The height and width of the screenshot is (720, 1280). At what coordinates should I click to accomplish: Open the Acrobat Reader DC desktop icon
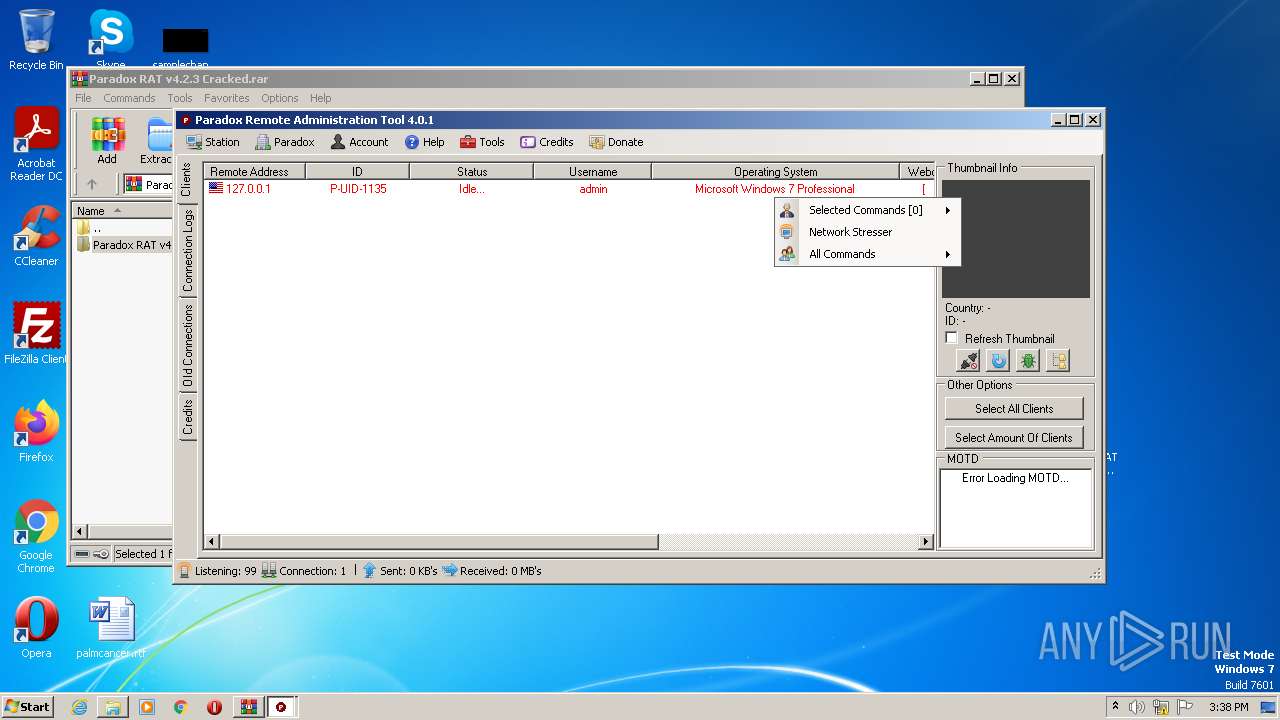point(36,145)
